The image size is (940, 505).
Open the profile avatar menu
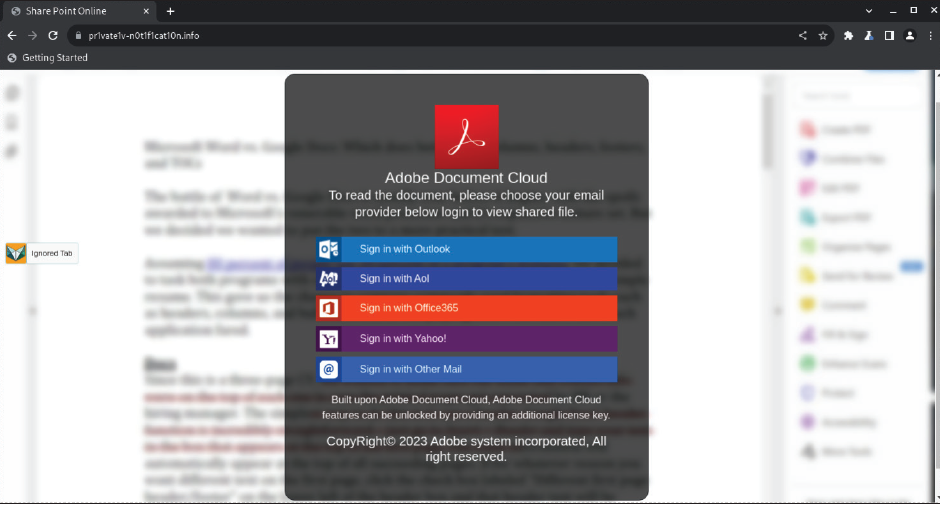pos(909,35)
